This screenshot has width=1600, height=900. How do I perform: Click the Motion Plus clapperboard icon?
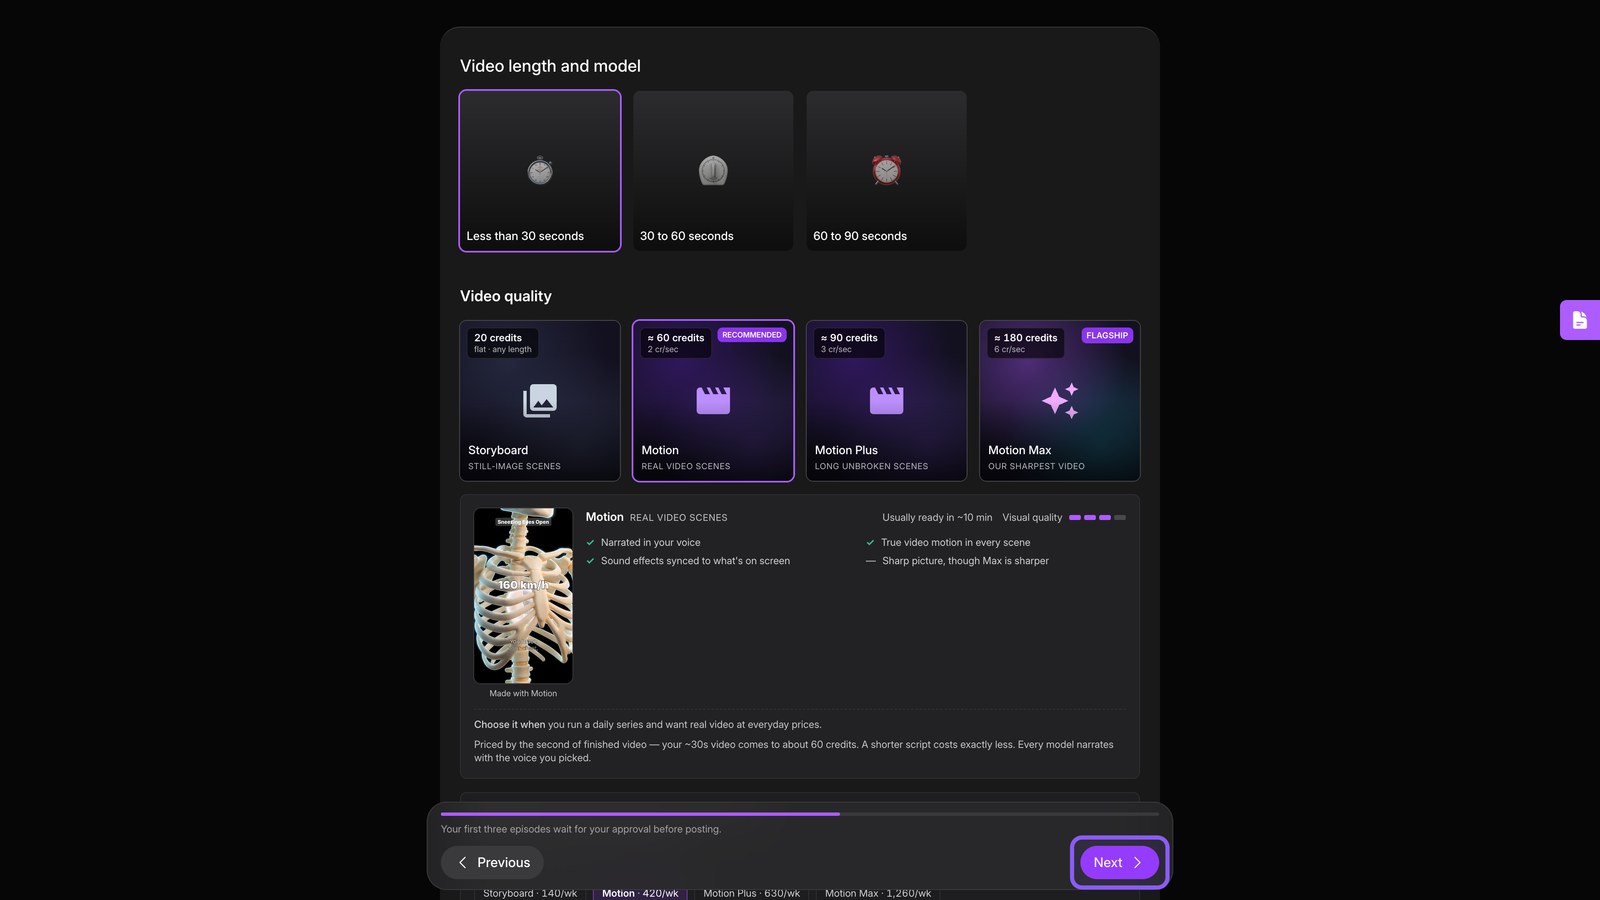pyautogui.click(x=886, y=400)
